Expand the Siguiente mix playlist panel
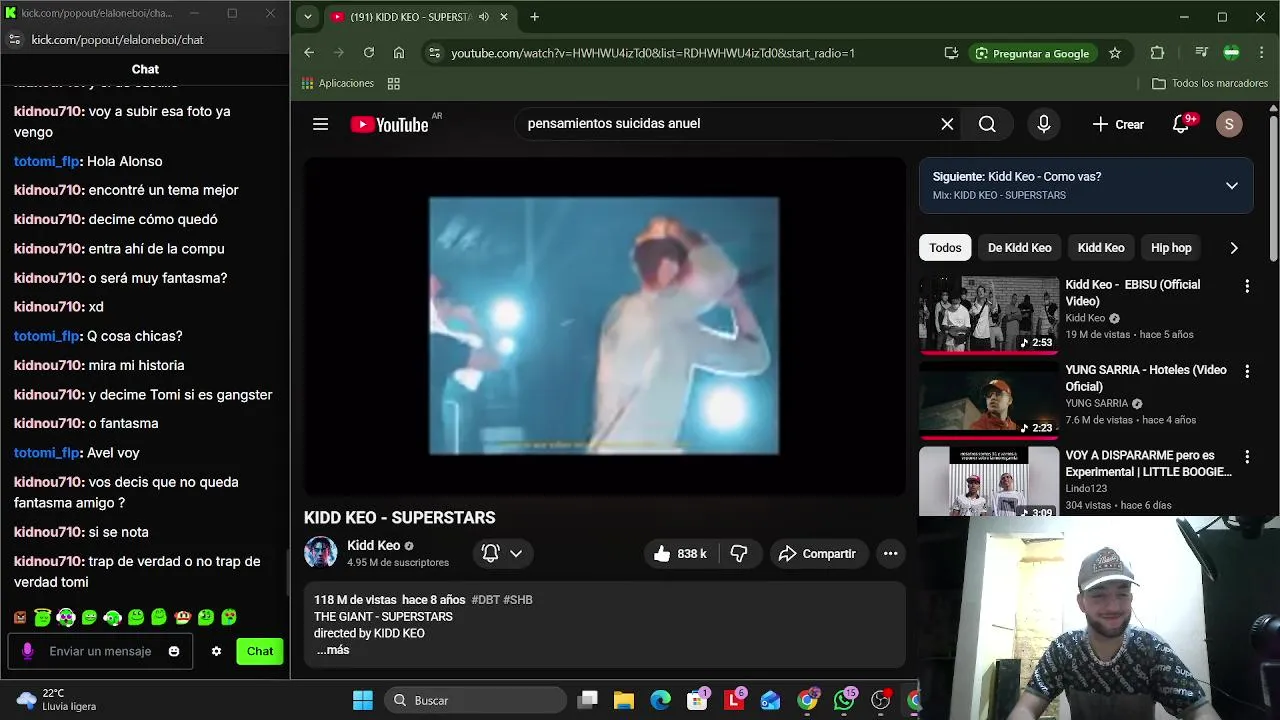This screenshot has width=1280, height=720. click(x=1232, y=186)
